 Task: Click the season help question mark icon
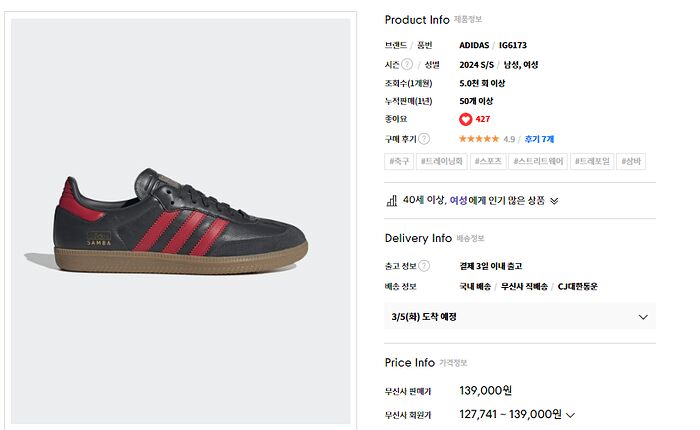click(408, 65)
